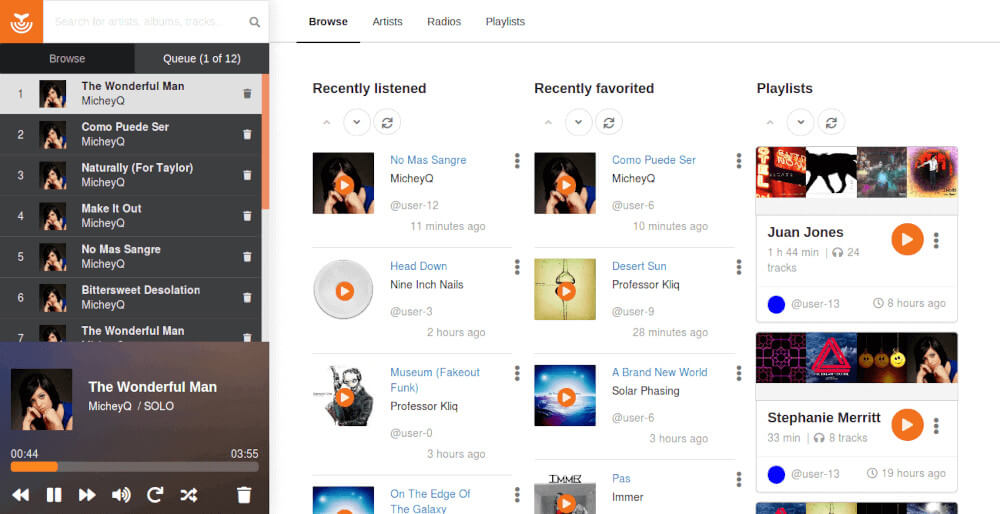Screen dimensions: 1000x514
Task: Refresh the Recently listened list
Action: coord(387,122)
